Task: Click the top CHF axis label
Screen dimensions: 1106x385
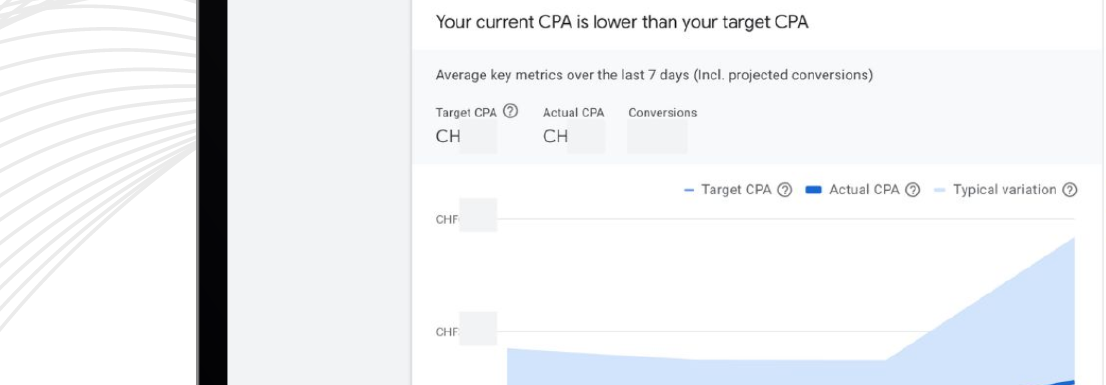Action: pos(466,219)
